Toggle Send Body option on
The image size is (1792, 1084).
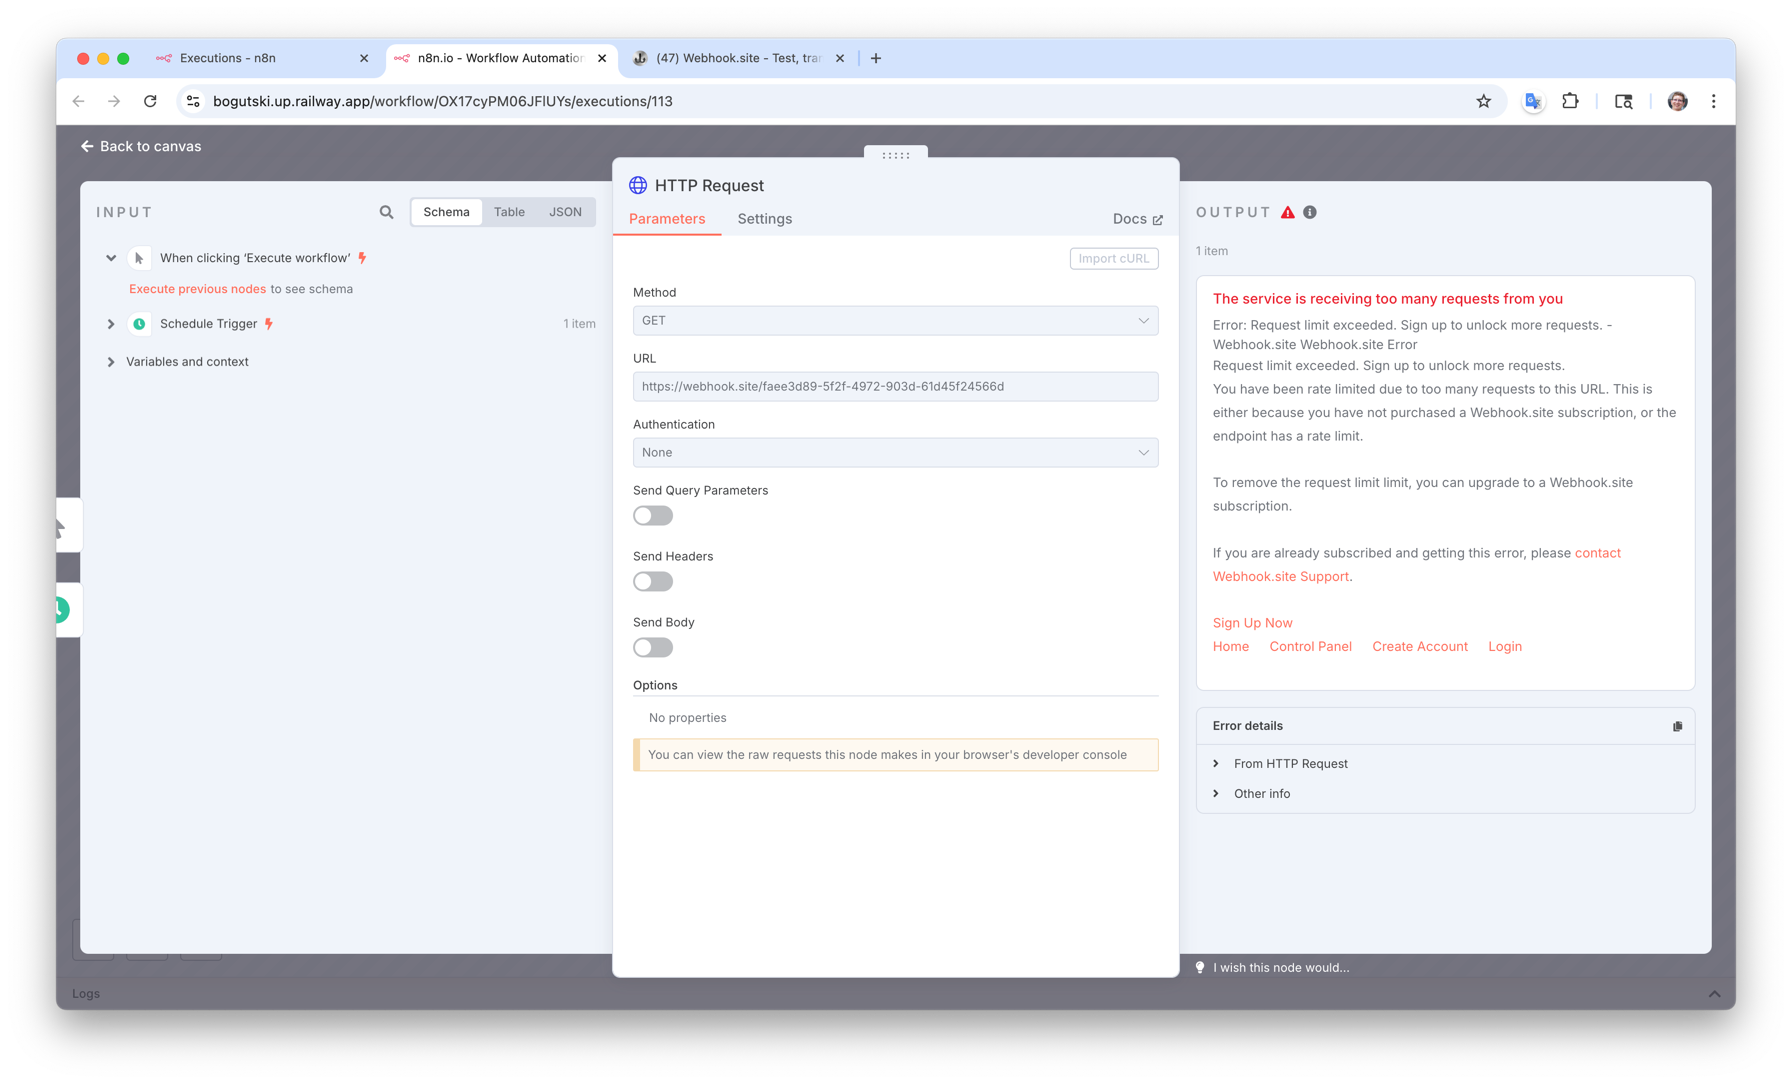(x=653, y=648)
